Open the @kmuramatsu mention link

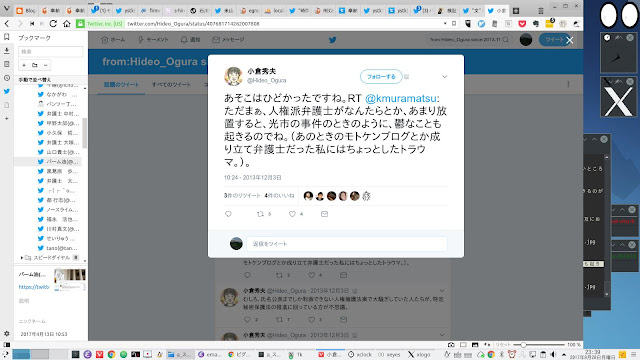coord(400,98)
